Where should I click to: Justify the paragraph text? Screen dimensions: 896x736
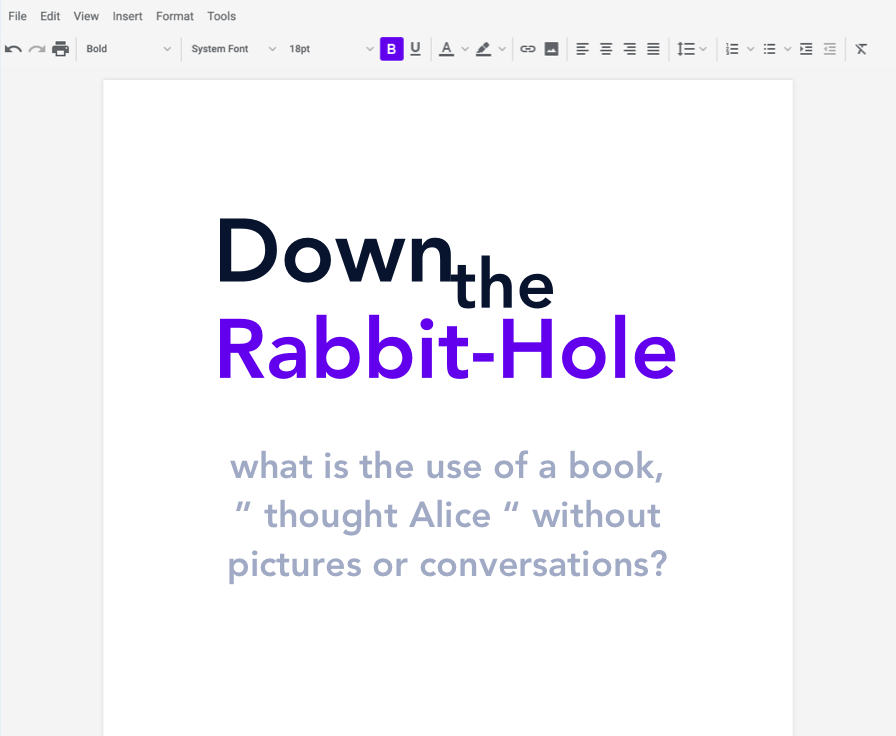[x=653, y=48]
